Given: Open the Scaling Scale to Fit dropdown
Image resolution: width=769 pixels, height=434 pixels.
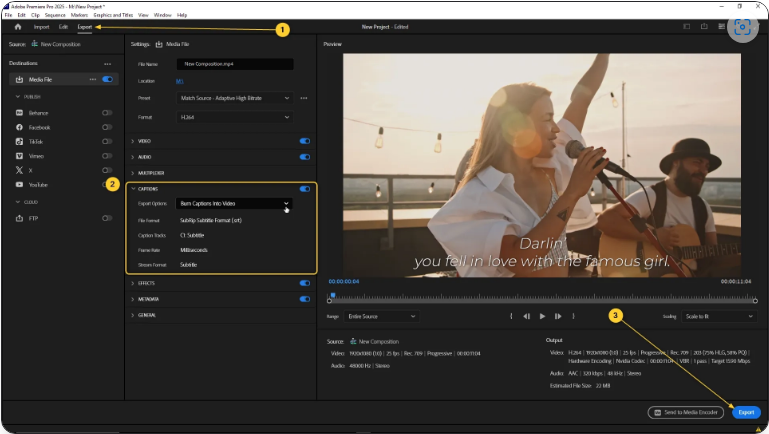Looking at the screenshot, I should tap(719, 316).
